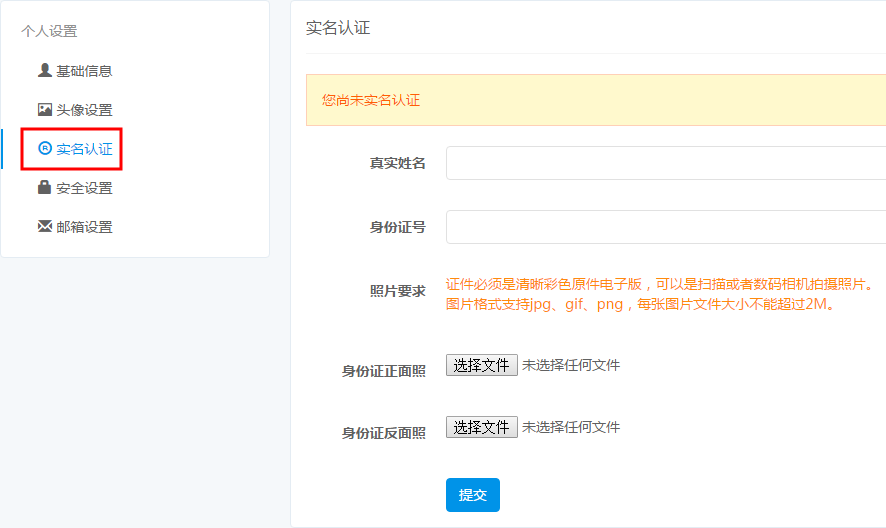Image resolution: width=886 pixels, height=528 pixels.
Task: Click the yellow 您尚未实名认证 alert banner
Action: [x=596, y=100]
